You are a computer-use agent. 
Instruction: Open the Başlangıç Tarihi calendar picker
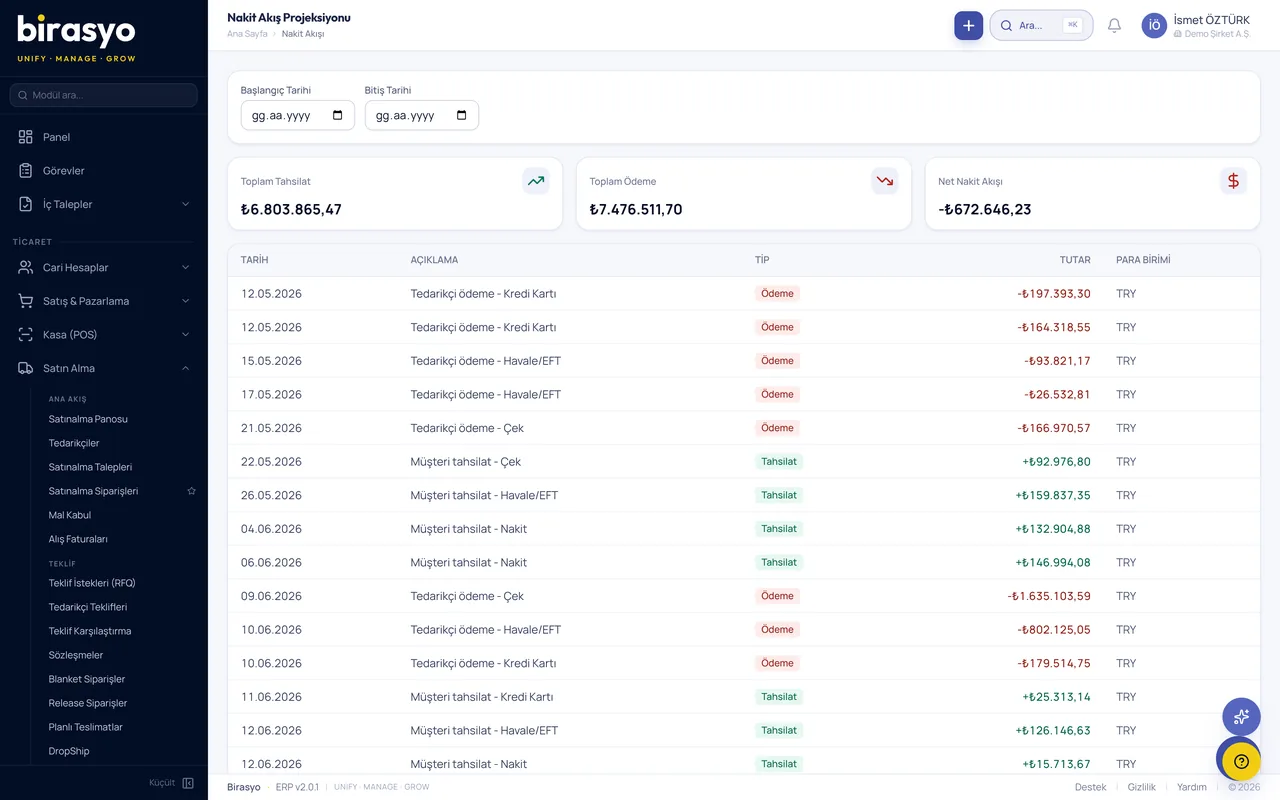337,115
